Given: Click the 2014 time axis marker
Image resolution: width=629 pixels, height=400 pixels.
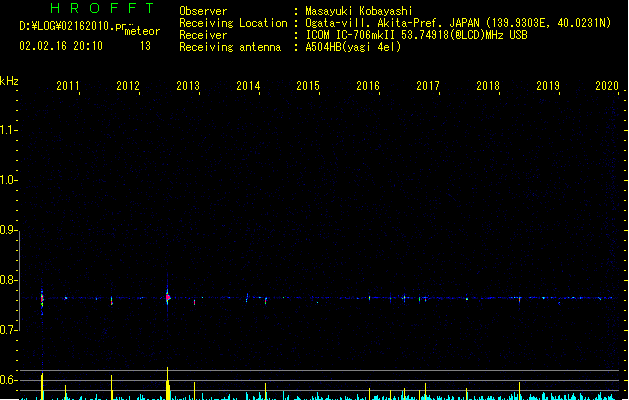Looking at the screenshot, I should point(248,86).
